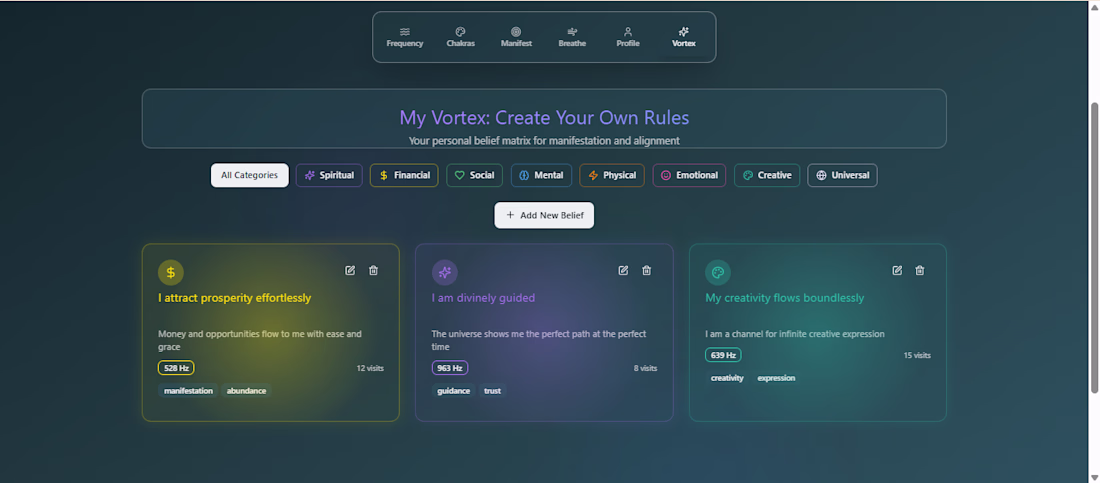
Task: Filter beliefs by Spiritual category
Action: click(329, 176)
